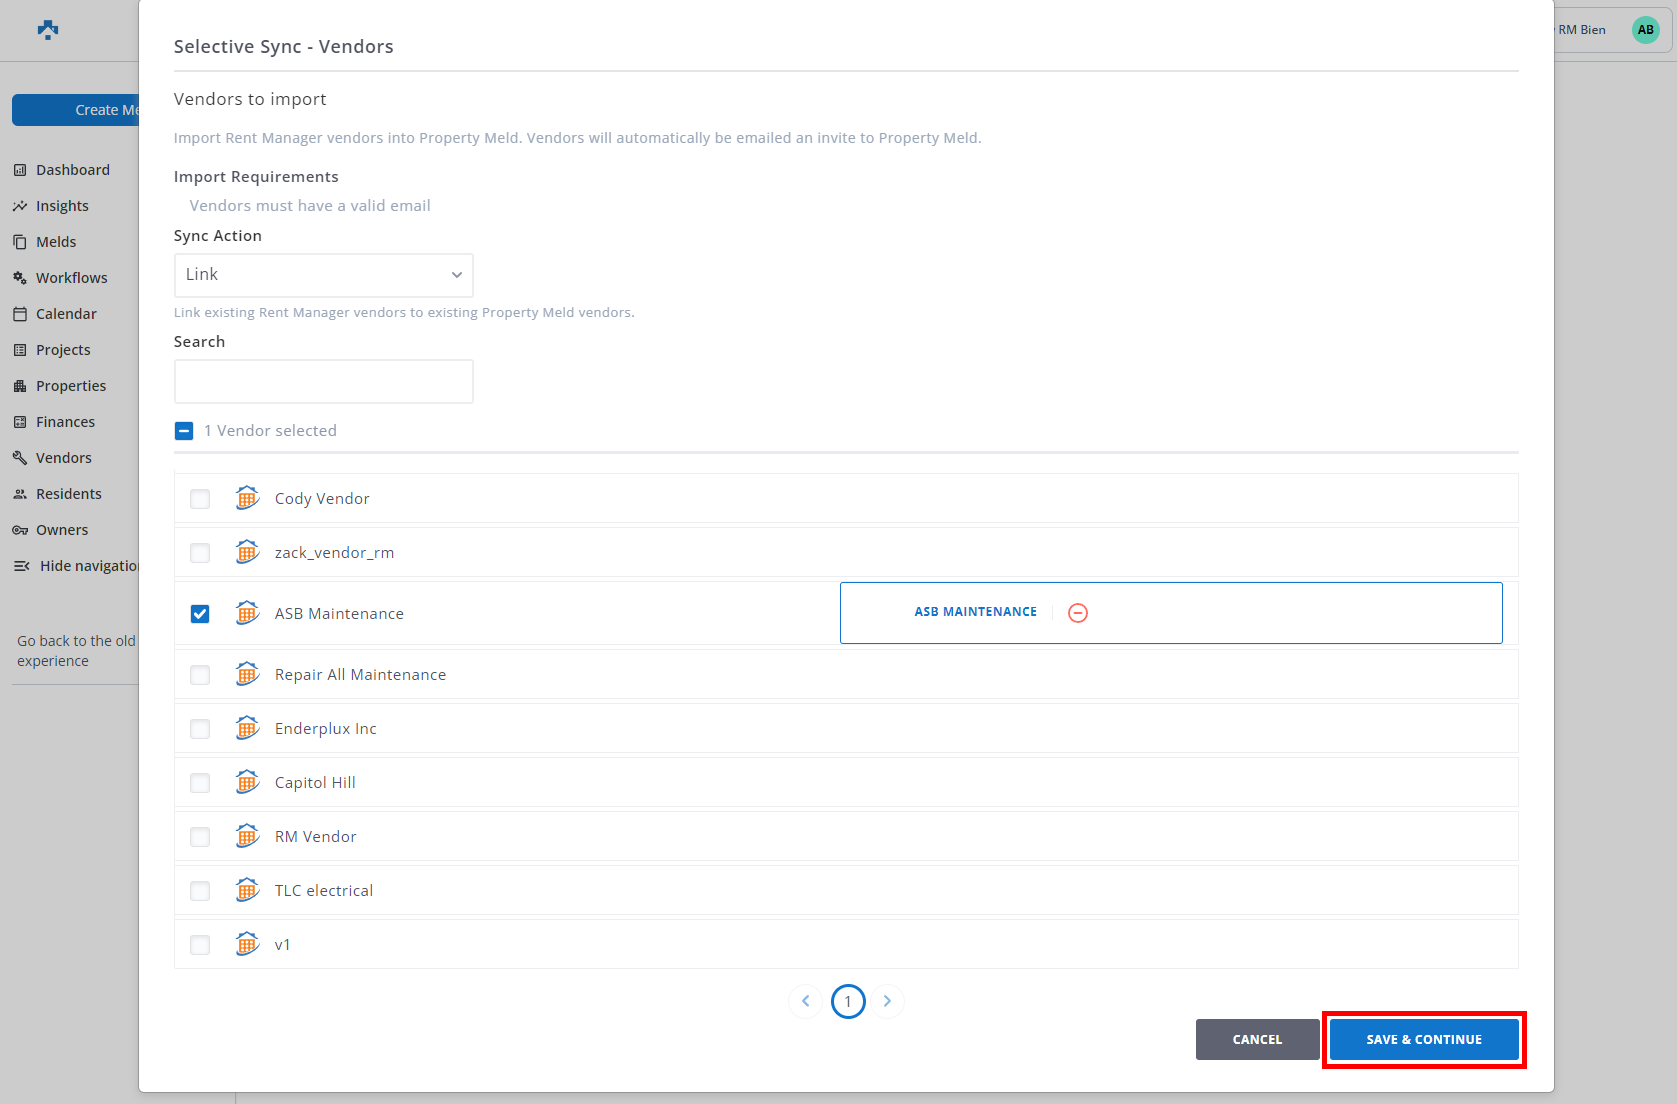
Task: Click the remove icon next to ASB MAINTENANCE
Action: (x=1077, y=613)
